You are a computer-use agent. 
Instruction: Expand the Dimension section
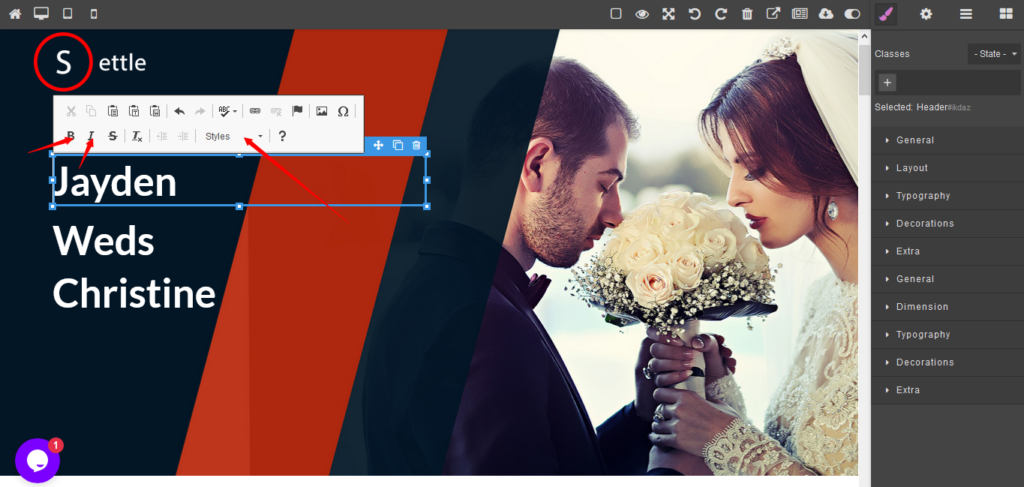[x=922, y=307]
